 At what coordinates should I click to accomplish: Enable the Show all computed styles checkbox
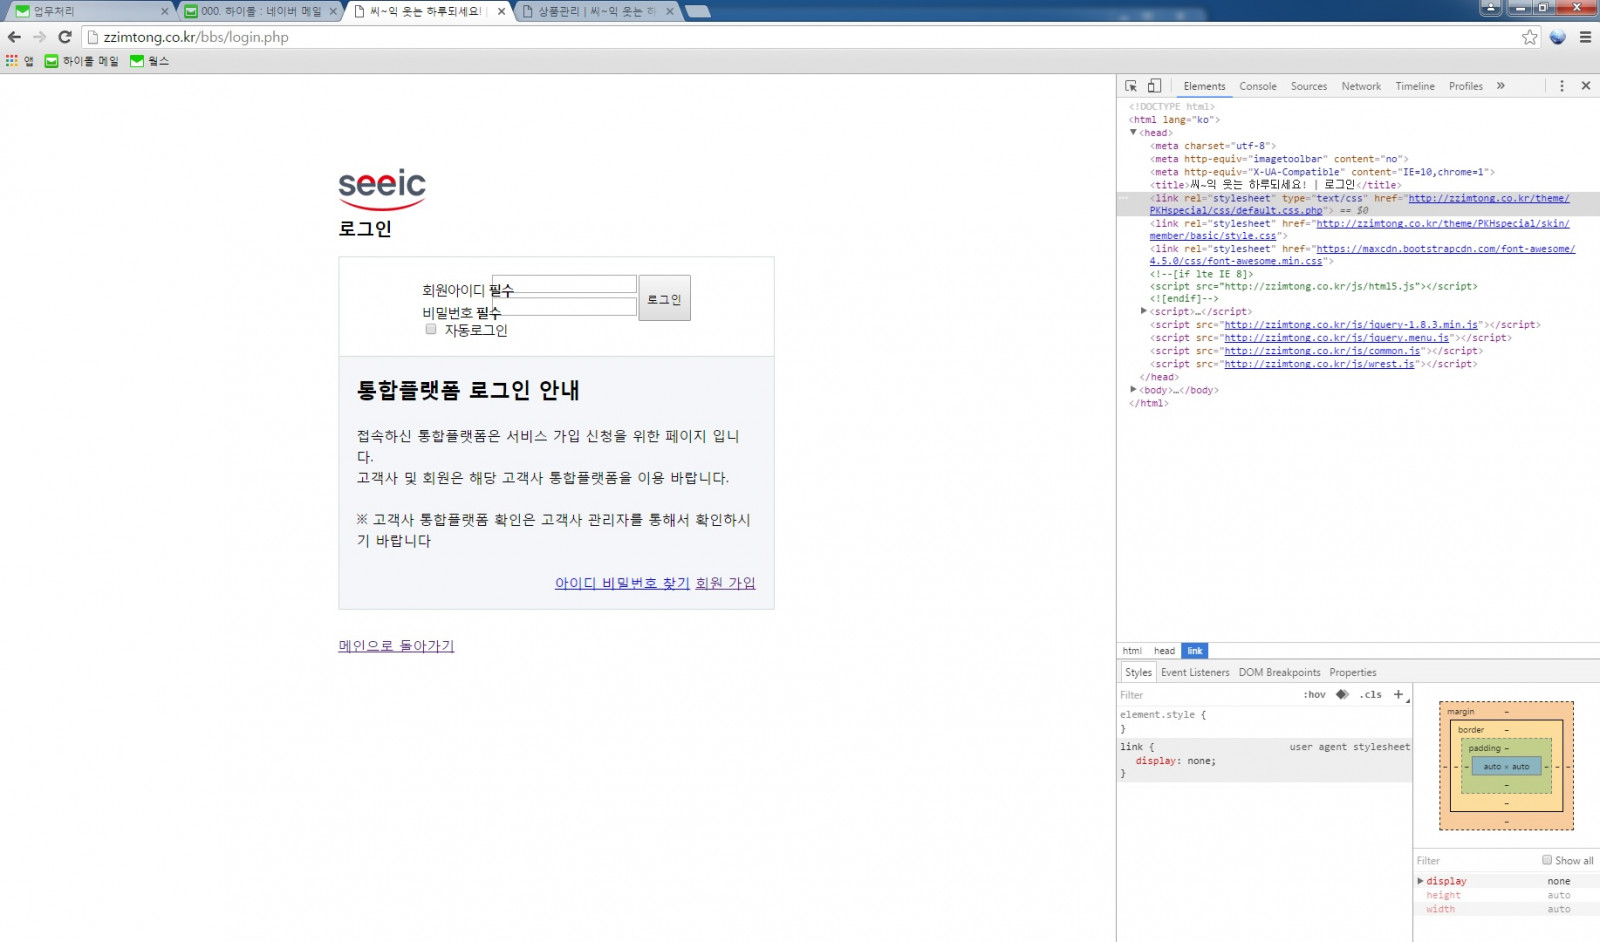pyautogui.click(x=1547, y=860)
